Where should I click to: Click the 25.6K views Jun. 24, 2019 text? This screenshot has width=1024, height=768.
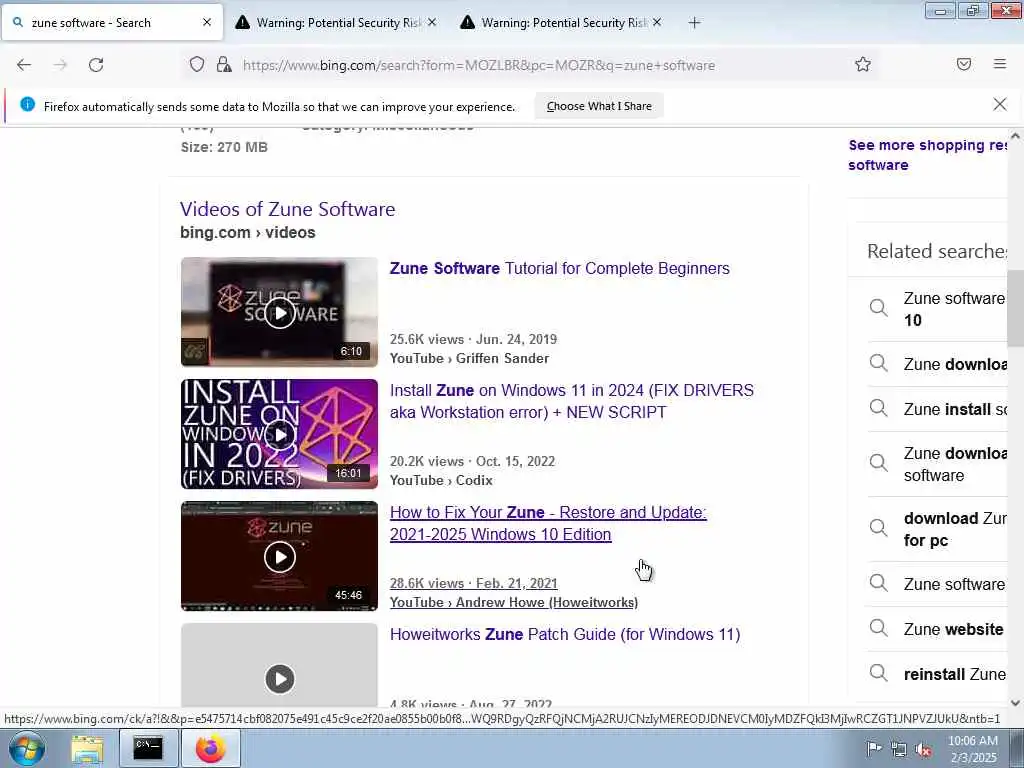[x=473, y=339]
